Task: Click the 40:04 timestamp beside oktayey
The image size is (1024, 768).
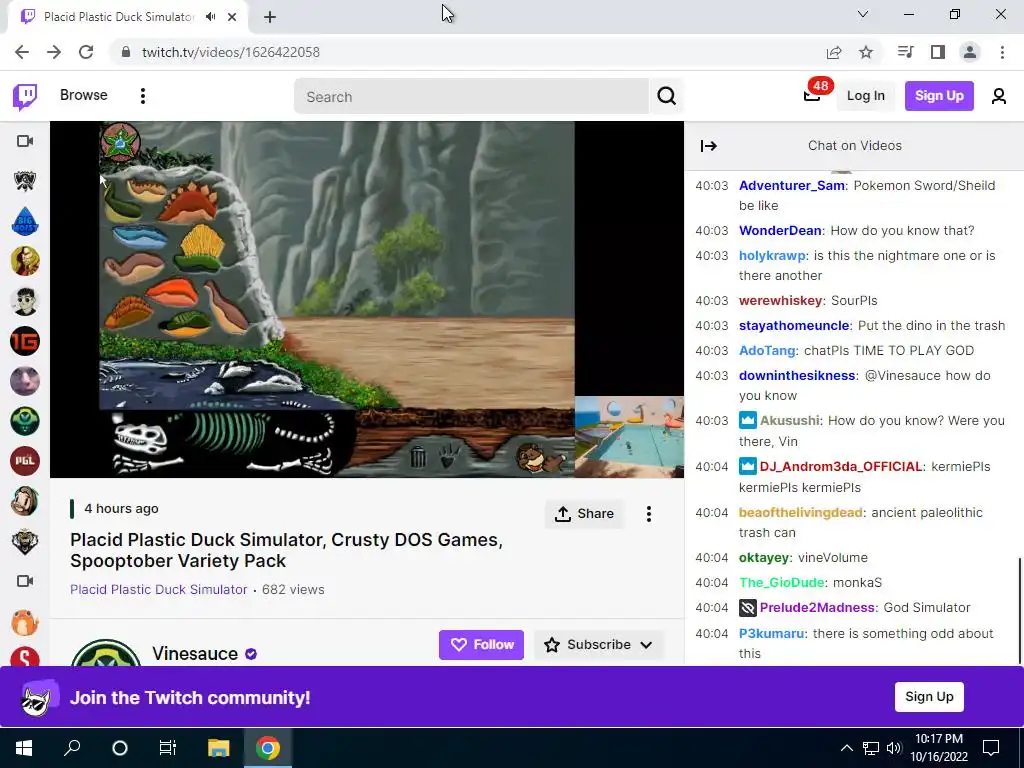Action: (x=711, y=558)
